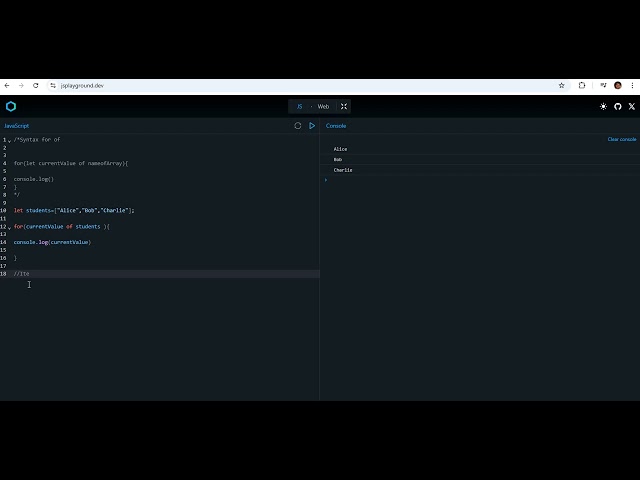Bookmark this page with star icon
The image size is (640, 480).
tap(562, 85)
